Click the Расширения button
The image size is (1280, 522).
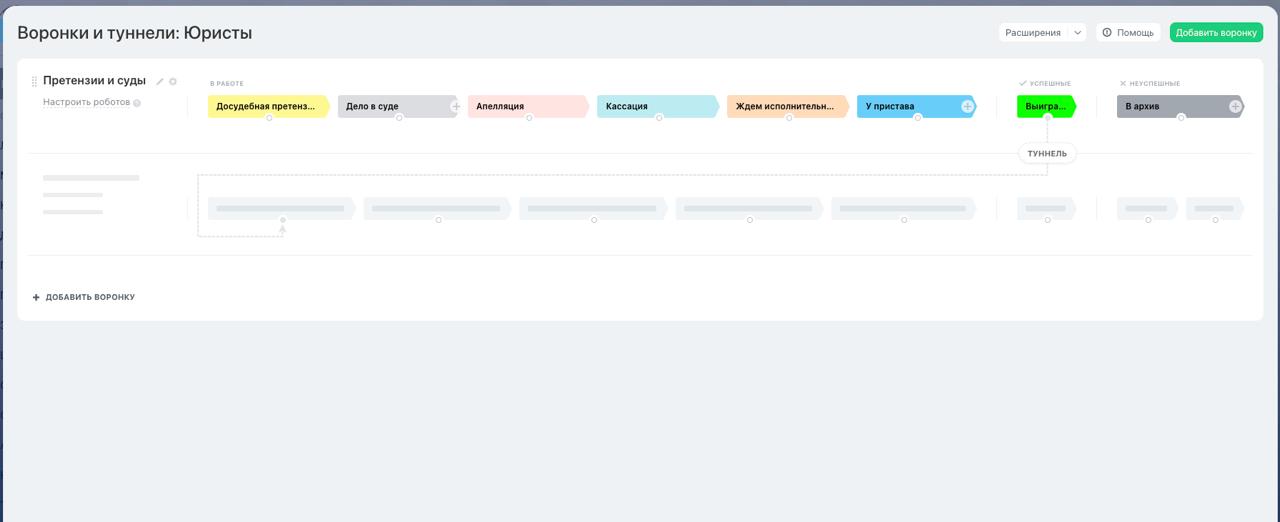click(x=1033, y=33)
